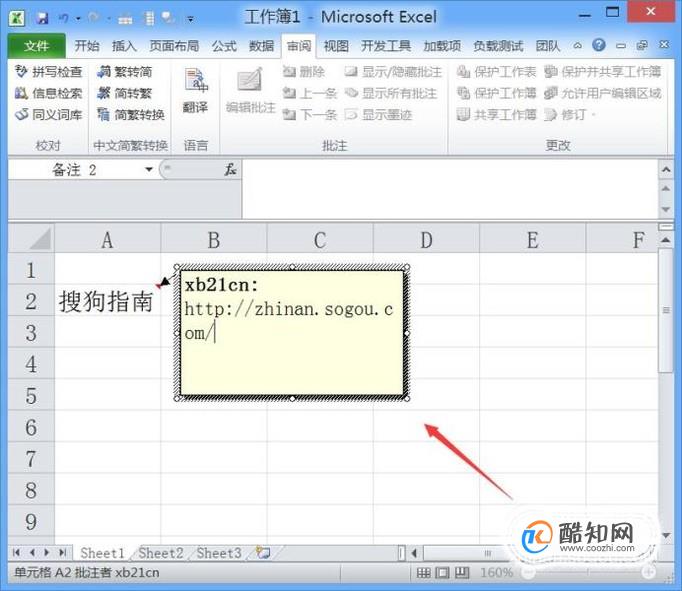The height and width of the screenshot is (591, 682).
Task: Click cell A2 containing 搜狗指南
Action: [x=107, y=301]
